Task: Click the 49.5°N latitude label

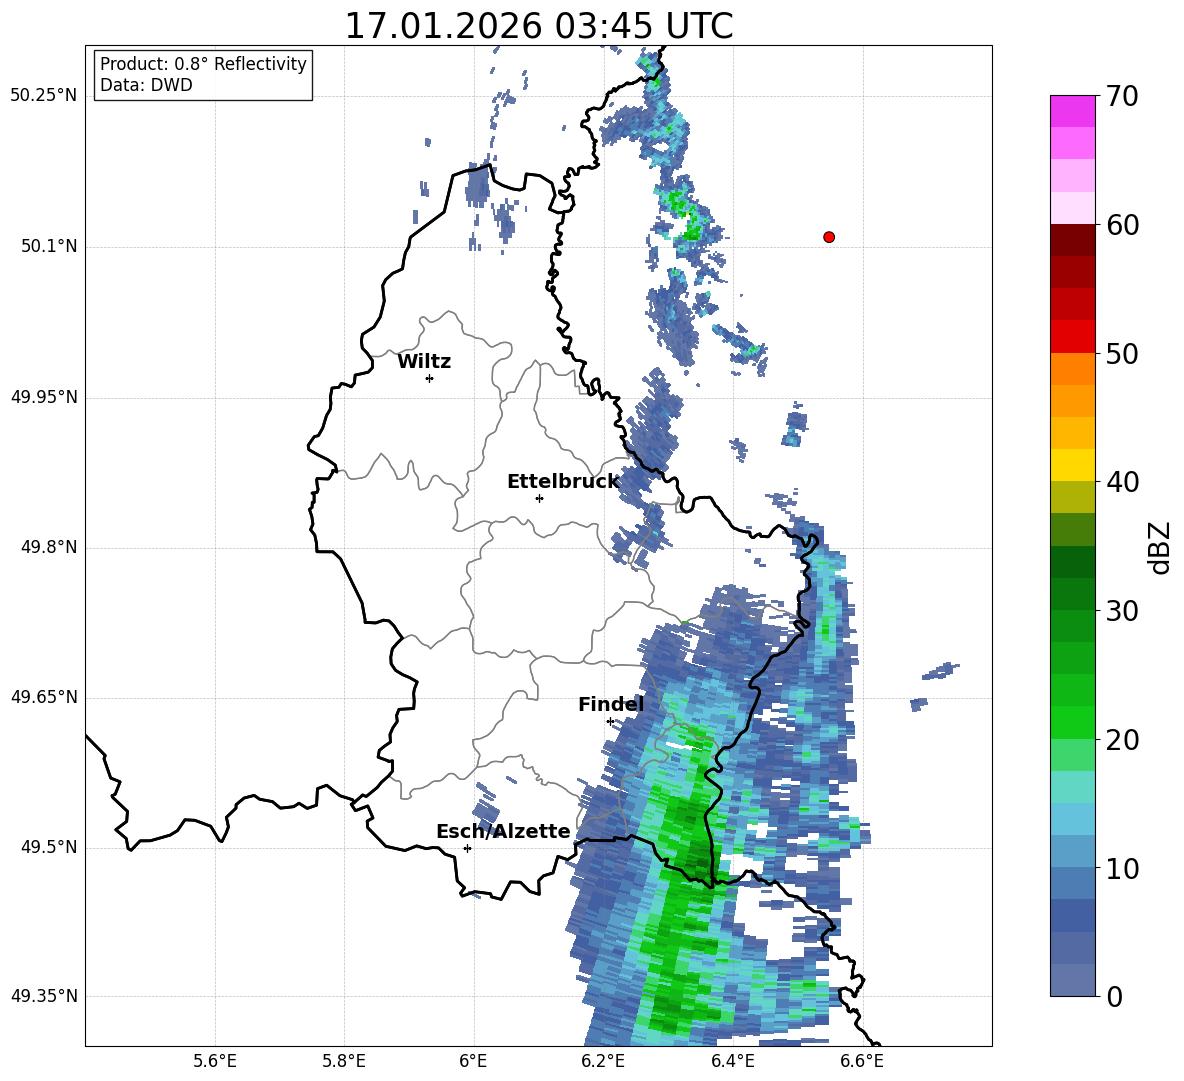Action: tap(48, 847)
